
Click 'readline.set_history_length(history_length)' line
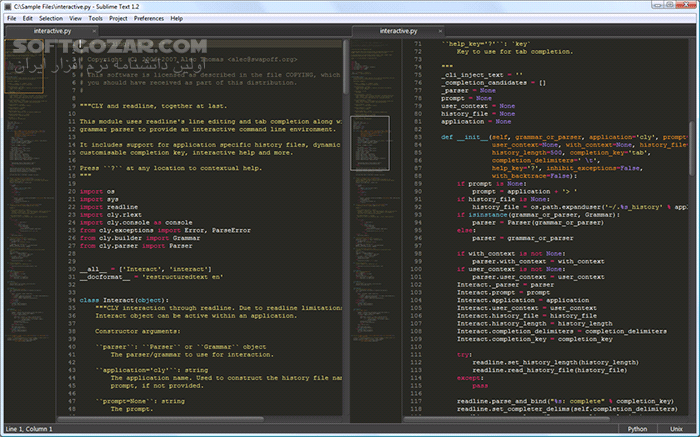[x=555, y=362]
